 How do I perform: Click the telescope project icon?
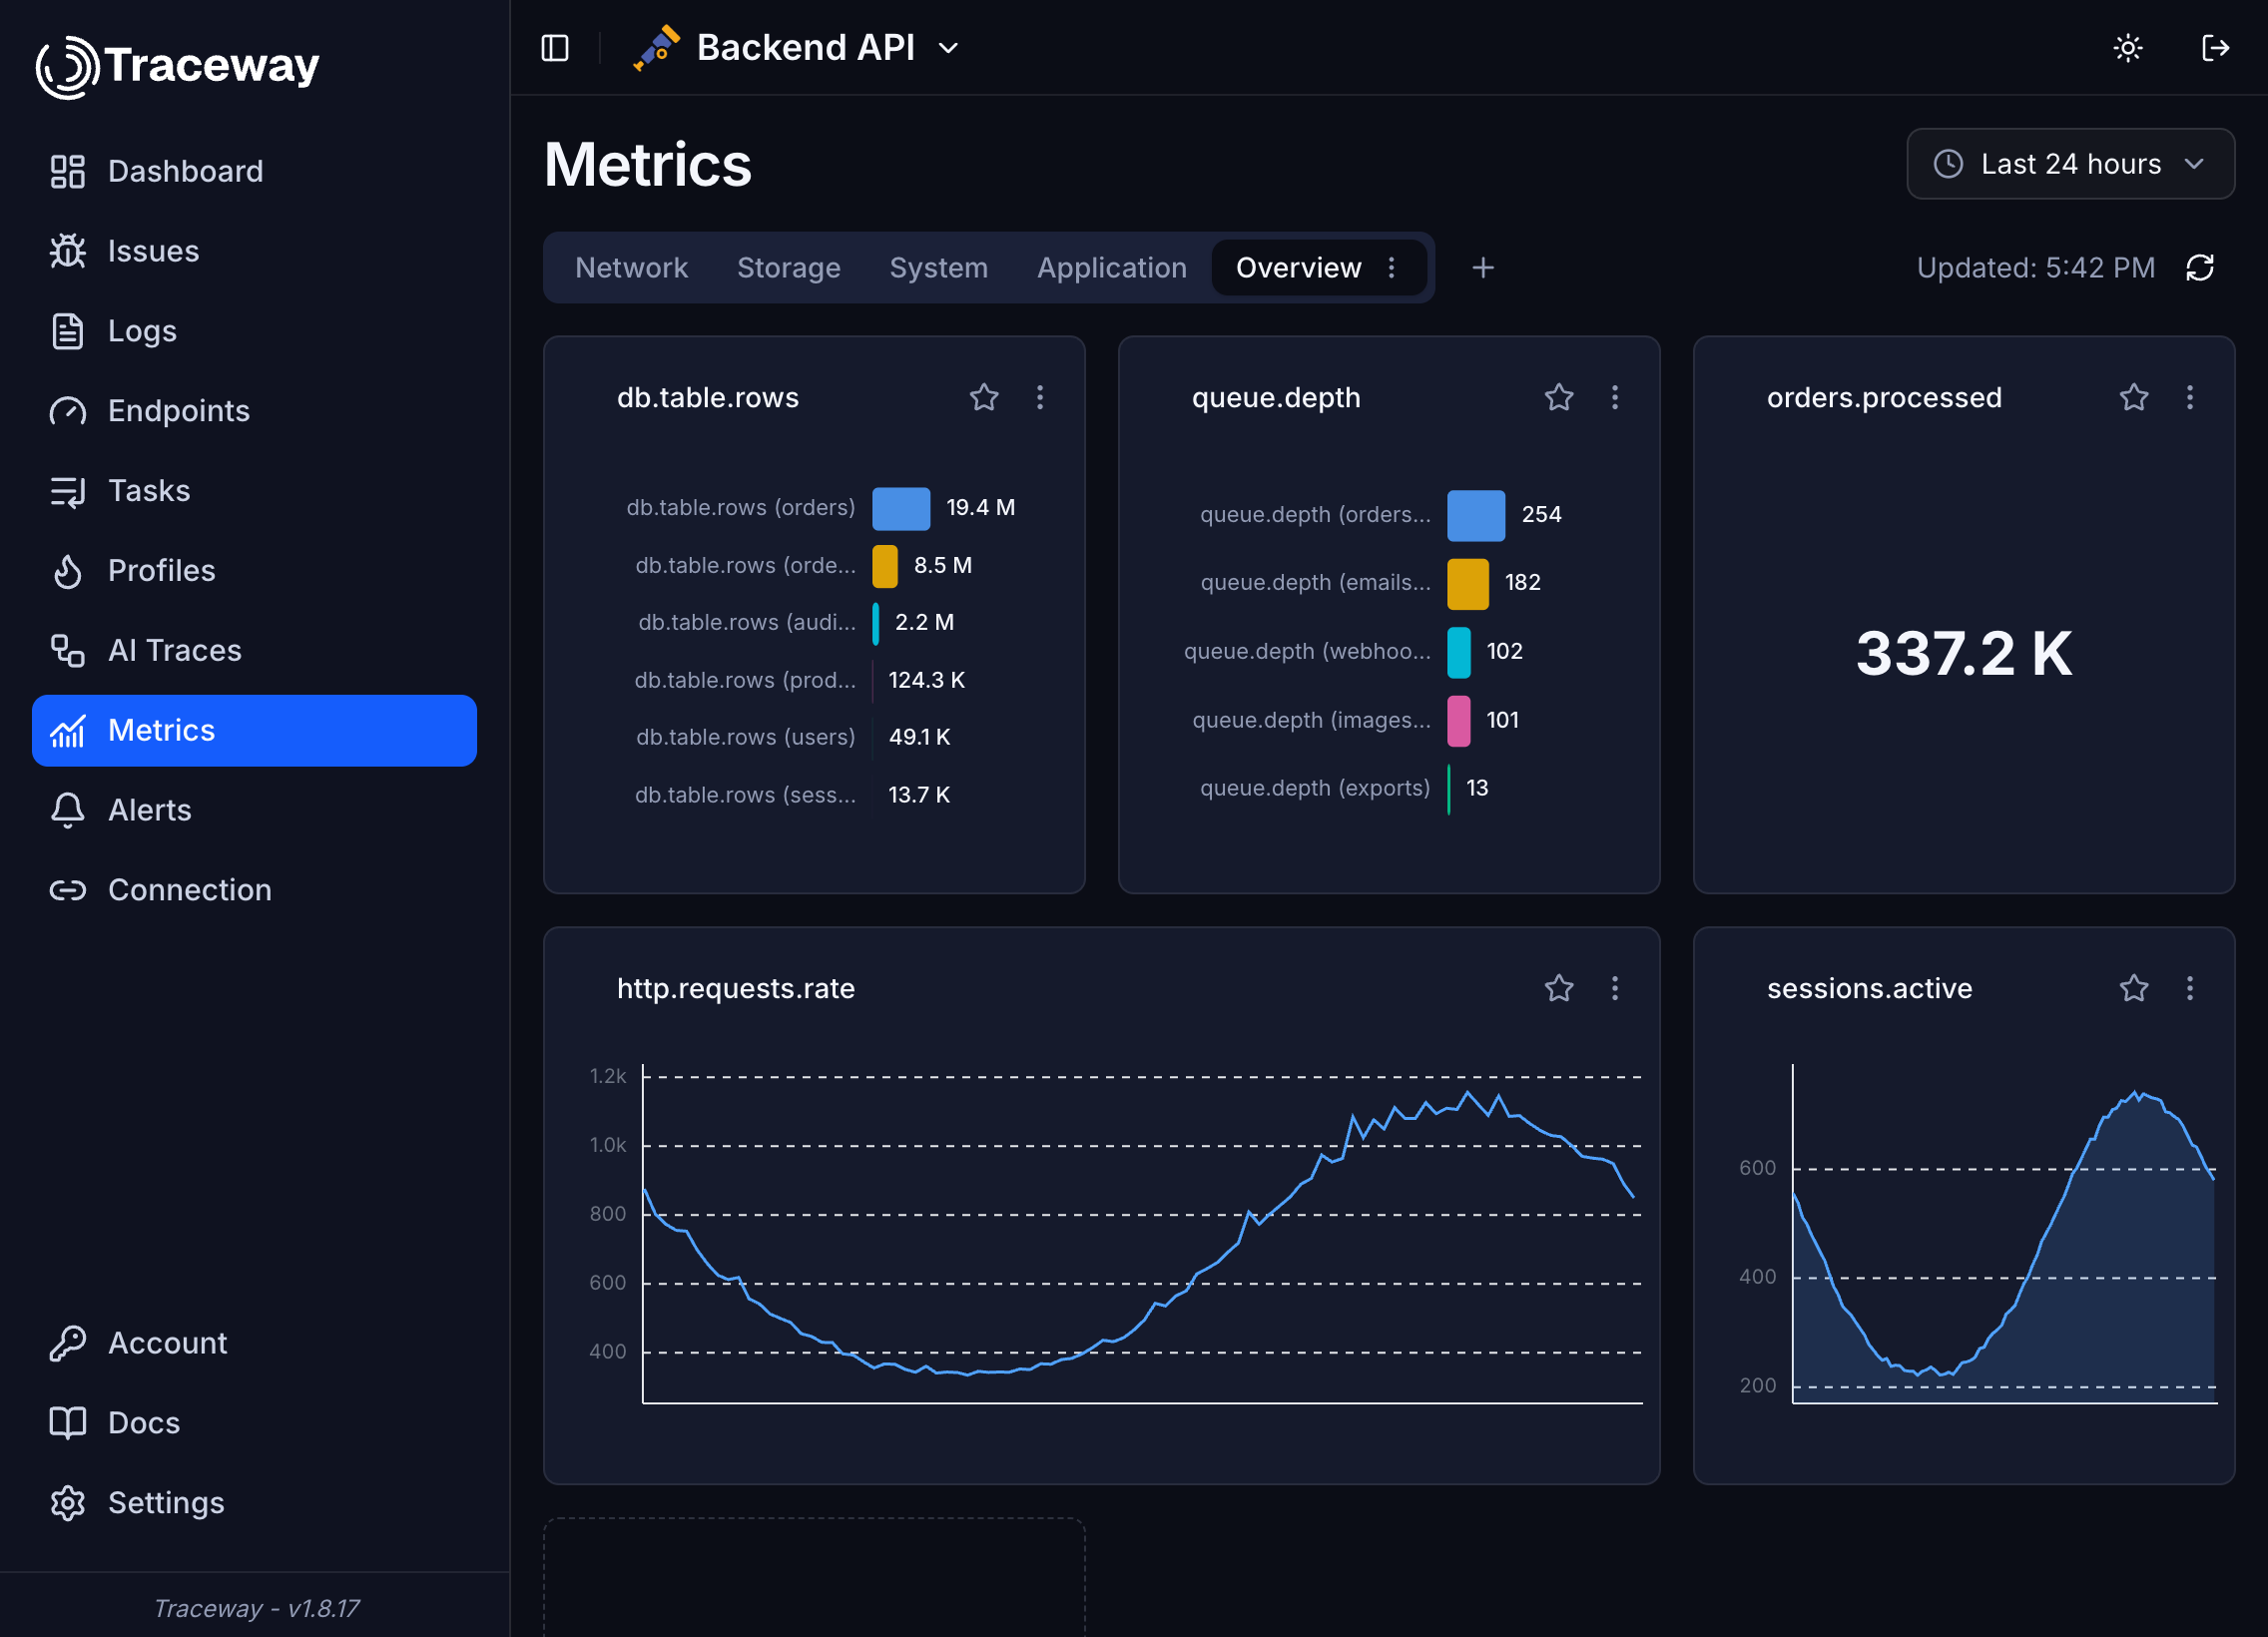tap(656, 48)
